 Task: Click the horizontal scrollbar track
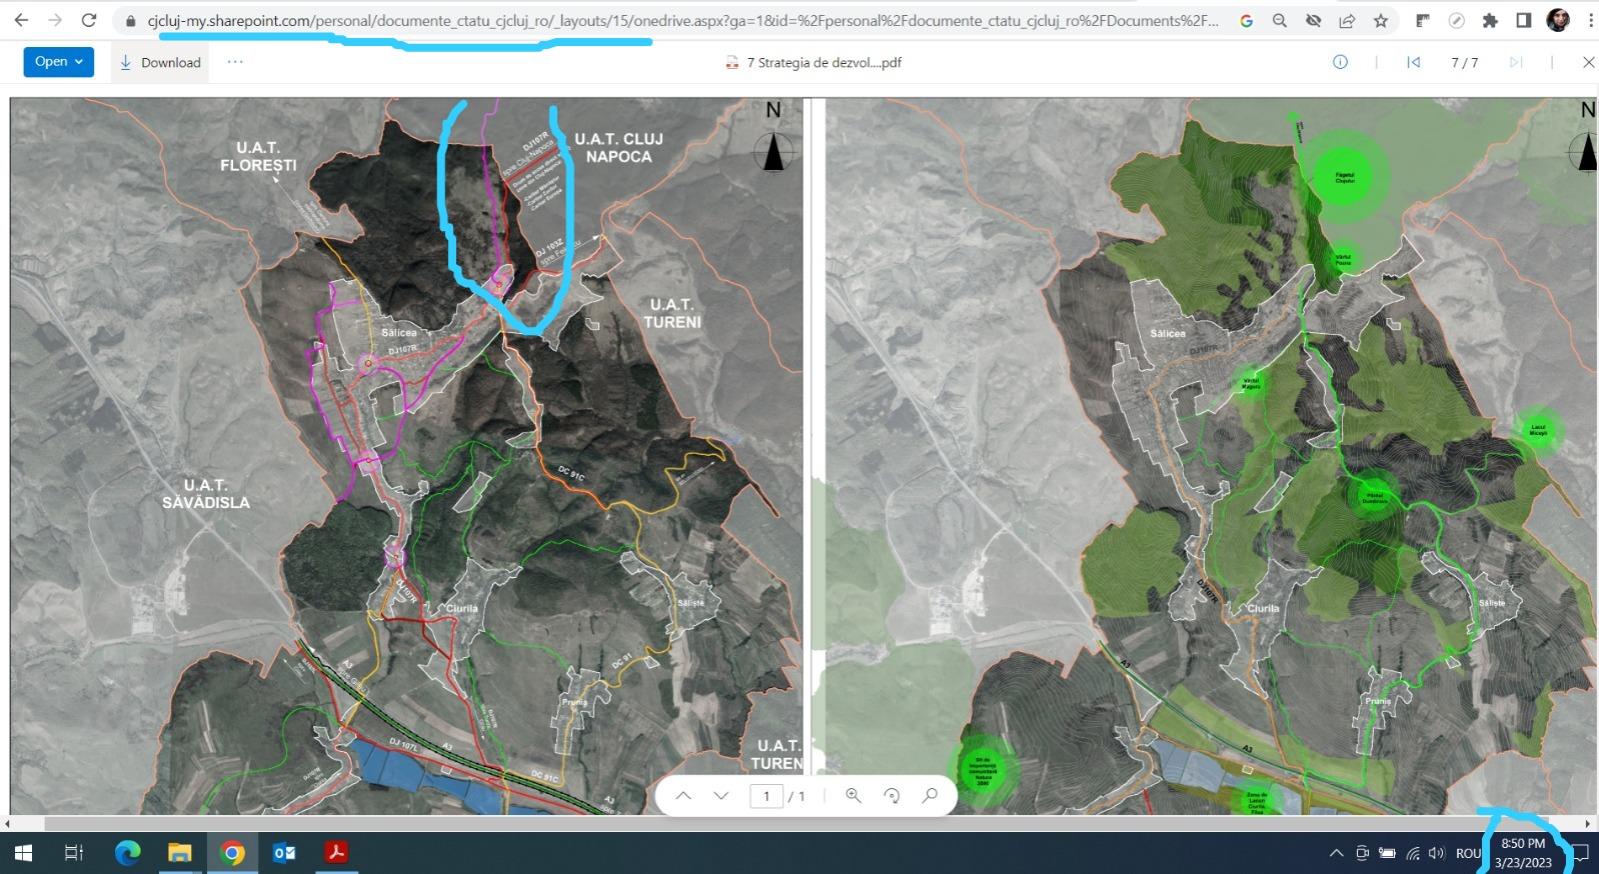800,824
